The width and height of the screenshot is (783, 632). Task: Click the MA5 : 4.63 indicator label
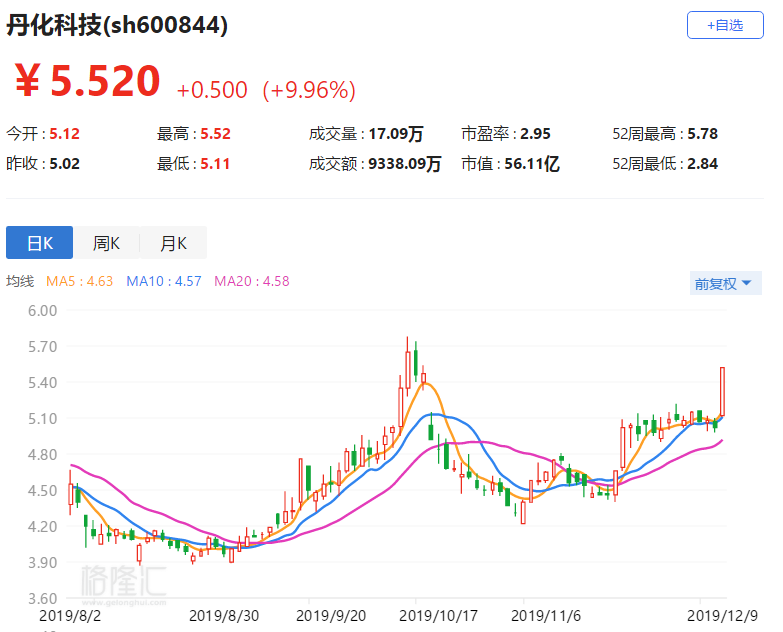[79, 281]
